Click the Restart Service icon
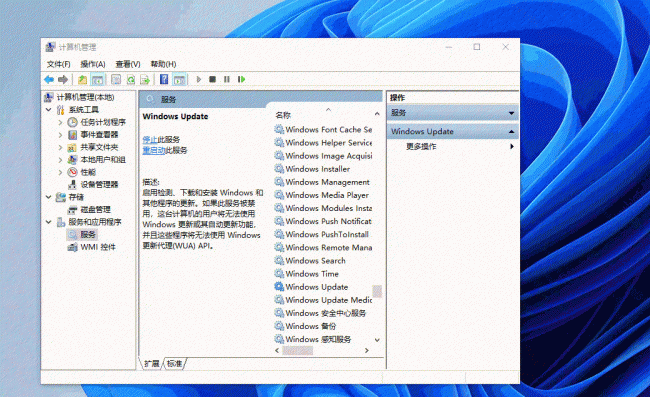 point(241,79)
